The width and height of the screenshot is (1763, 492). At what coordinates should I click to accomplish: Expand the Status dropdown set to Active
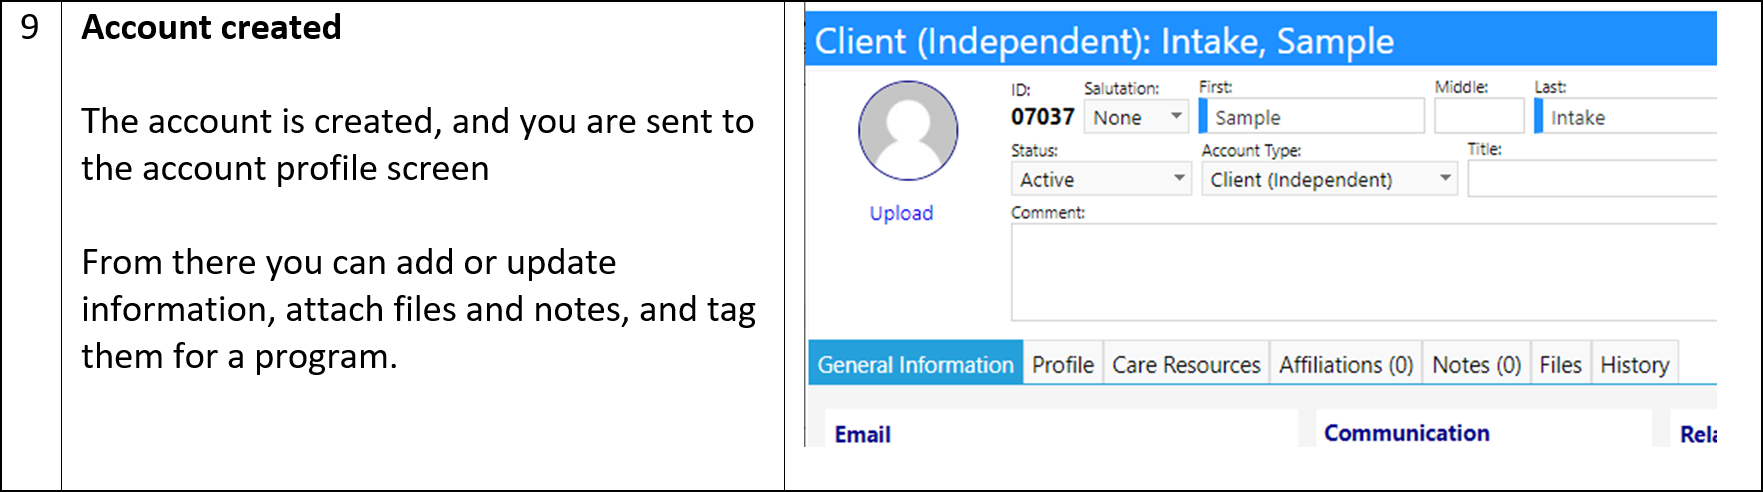[1101, 179]
